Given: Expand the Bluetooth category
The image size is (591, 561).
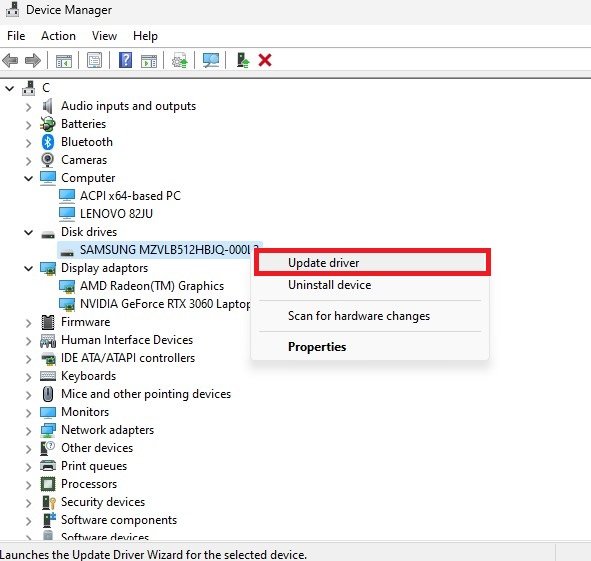Looking at the screenshot, I should [x=28, y=143].
